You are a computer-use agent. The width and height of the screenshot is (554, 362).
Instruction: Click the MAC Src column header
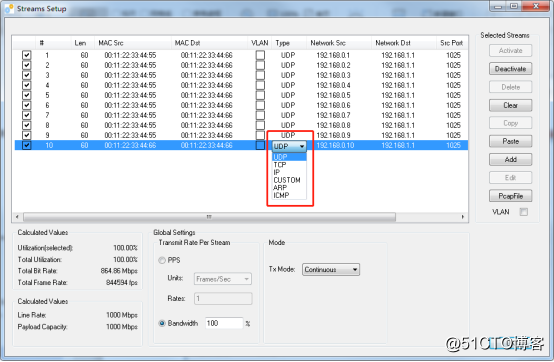point(132,43)
